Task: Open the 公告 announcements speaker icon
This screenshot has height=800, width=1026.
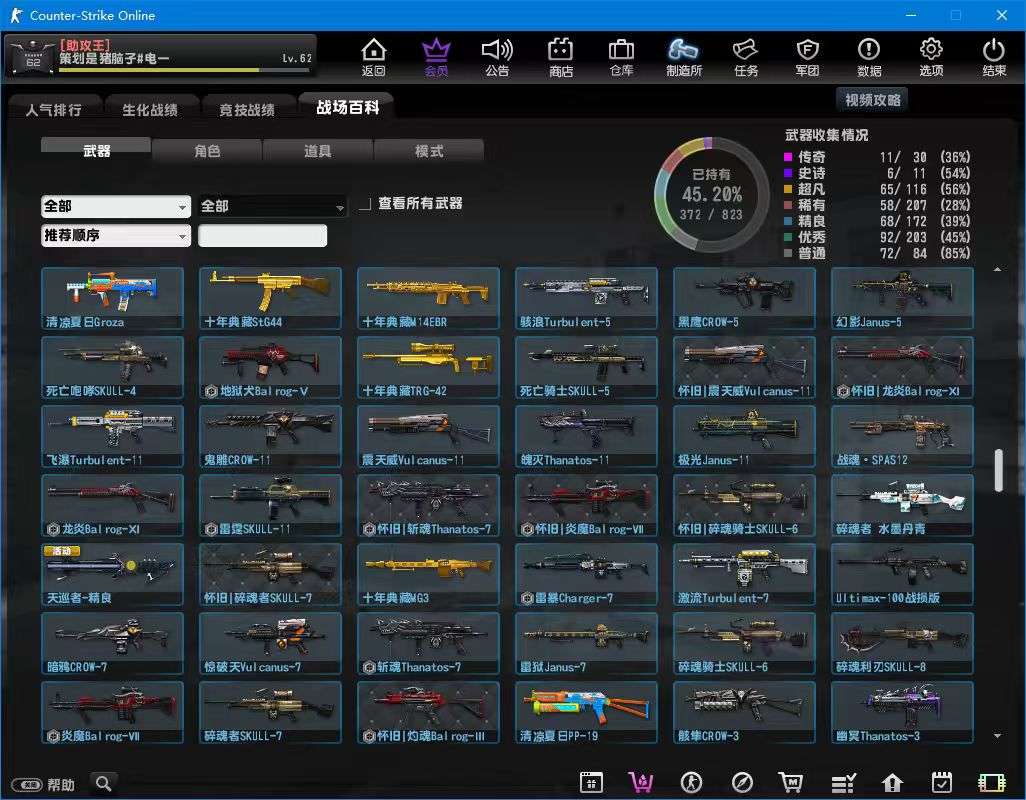Action: tap(497, 57)
